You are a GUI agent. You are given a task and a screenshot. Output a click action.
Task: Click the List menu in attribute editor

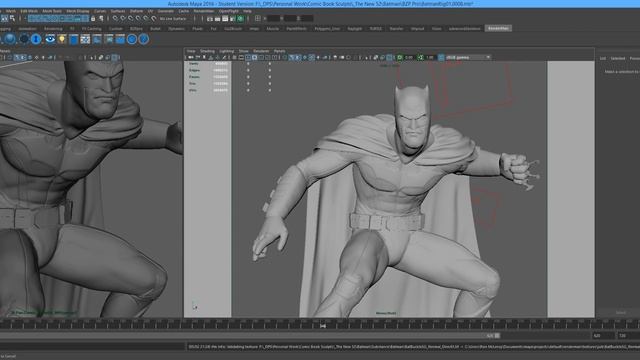(x=602, y=58)
